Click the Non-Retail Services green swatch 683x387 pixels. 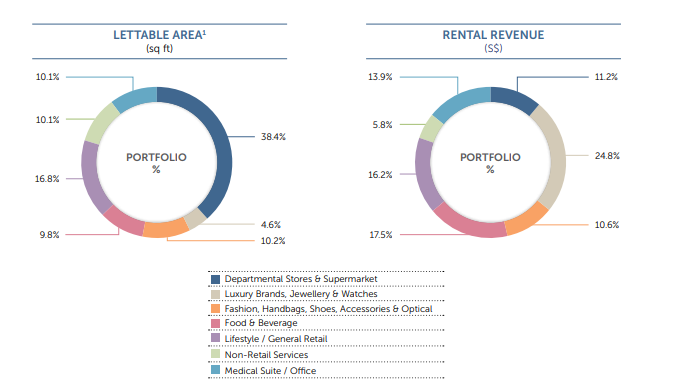tap(215, 354)
